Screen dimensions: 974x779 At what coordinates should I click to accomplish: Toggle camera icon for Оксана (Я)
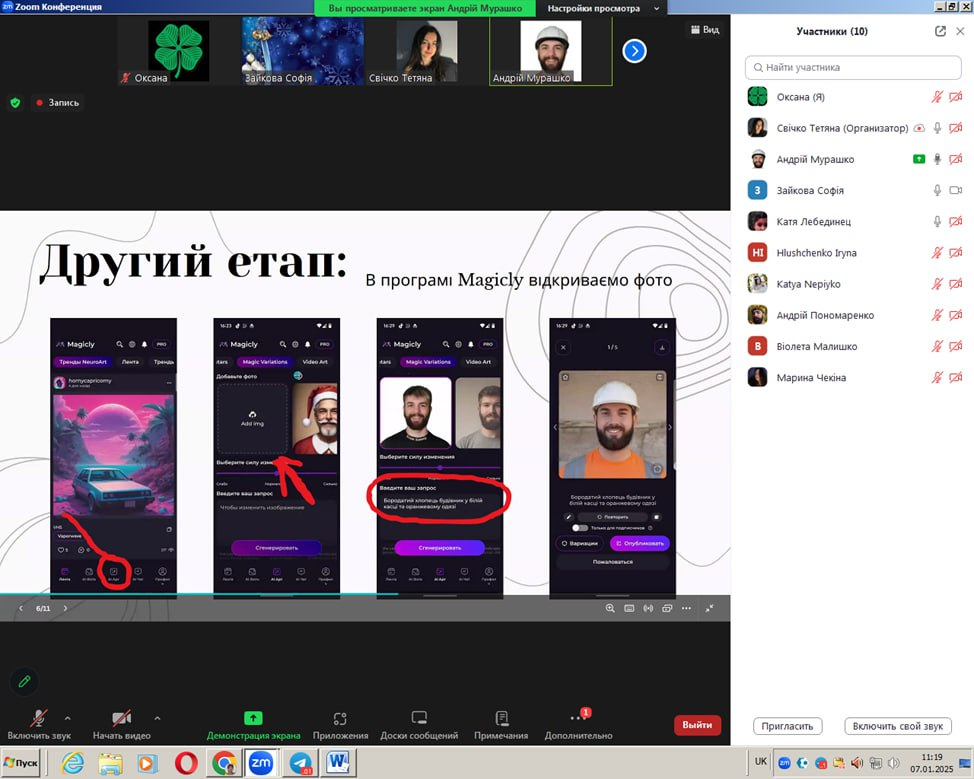956,97
